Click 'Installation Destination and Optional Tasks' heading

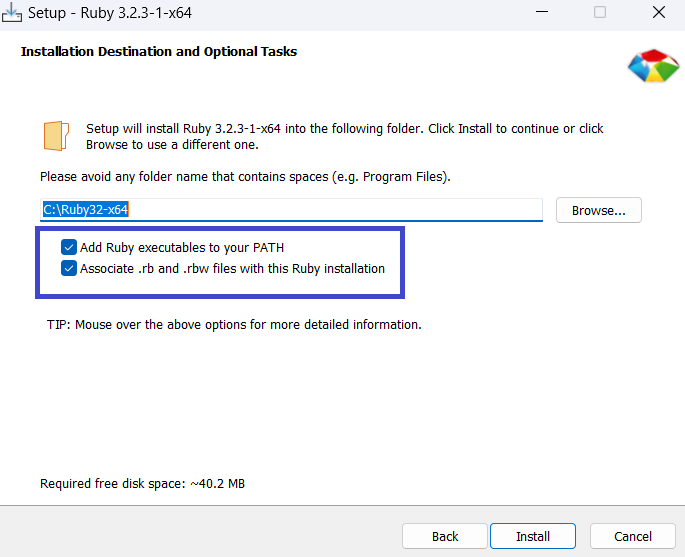(159, 52)
